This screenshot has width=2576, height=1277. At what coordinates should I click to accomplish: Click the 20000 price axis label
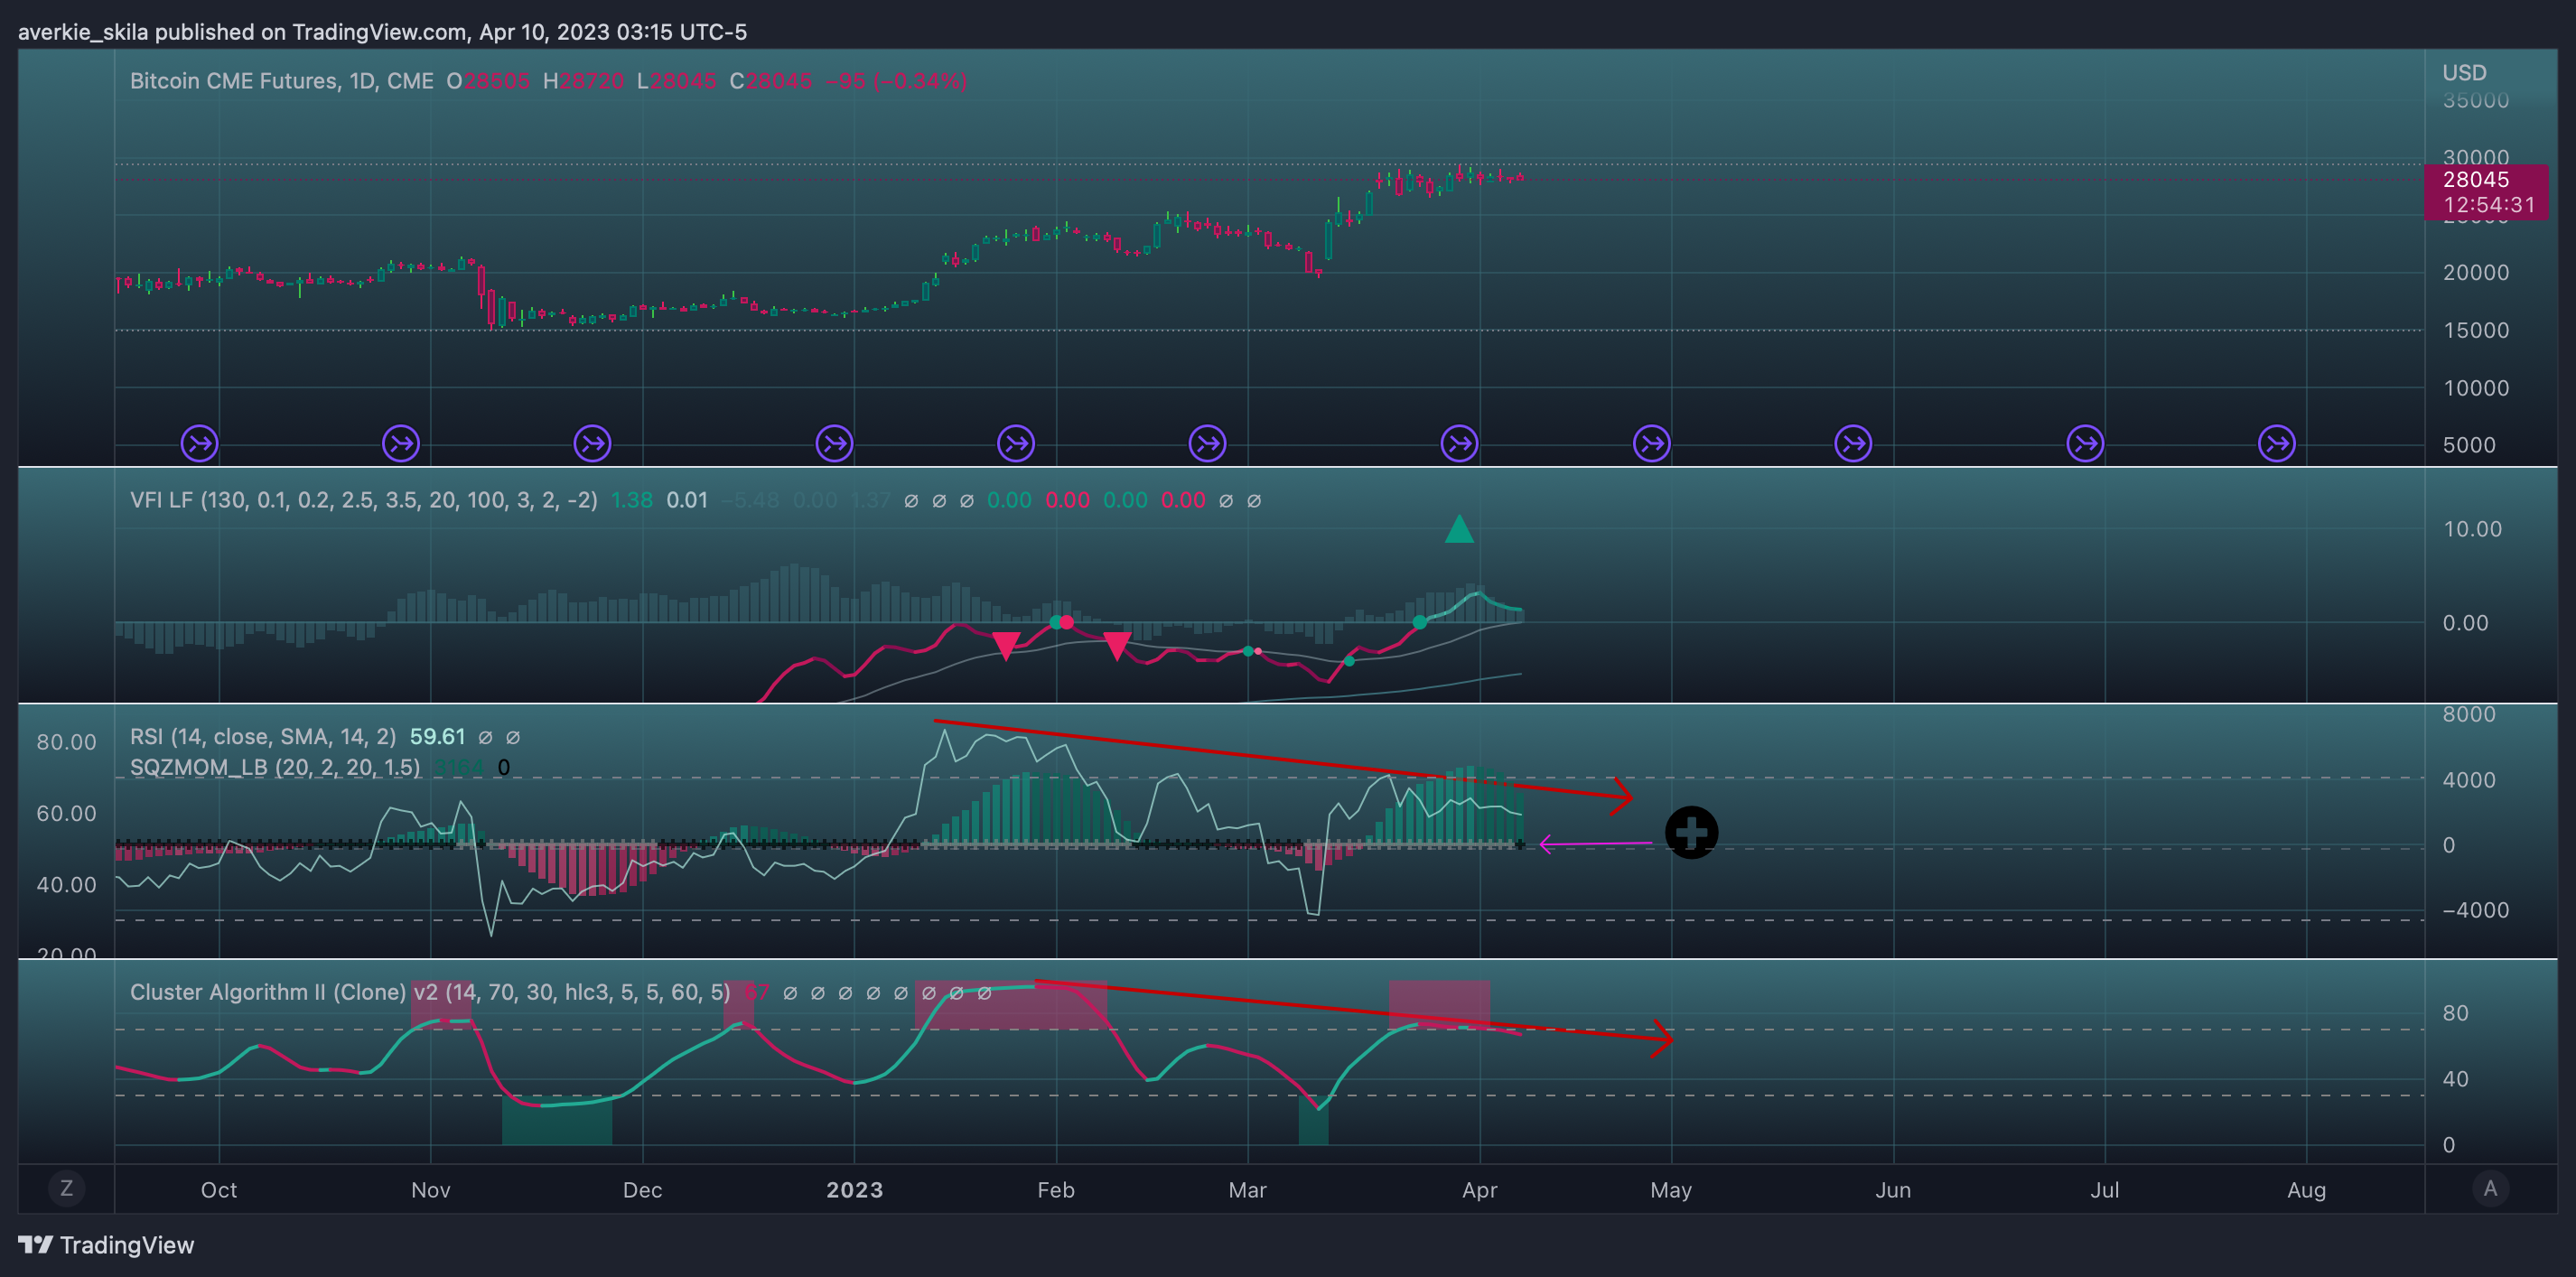pyautogui.click(x=2476, y=273)
